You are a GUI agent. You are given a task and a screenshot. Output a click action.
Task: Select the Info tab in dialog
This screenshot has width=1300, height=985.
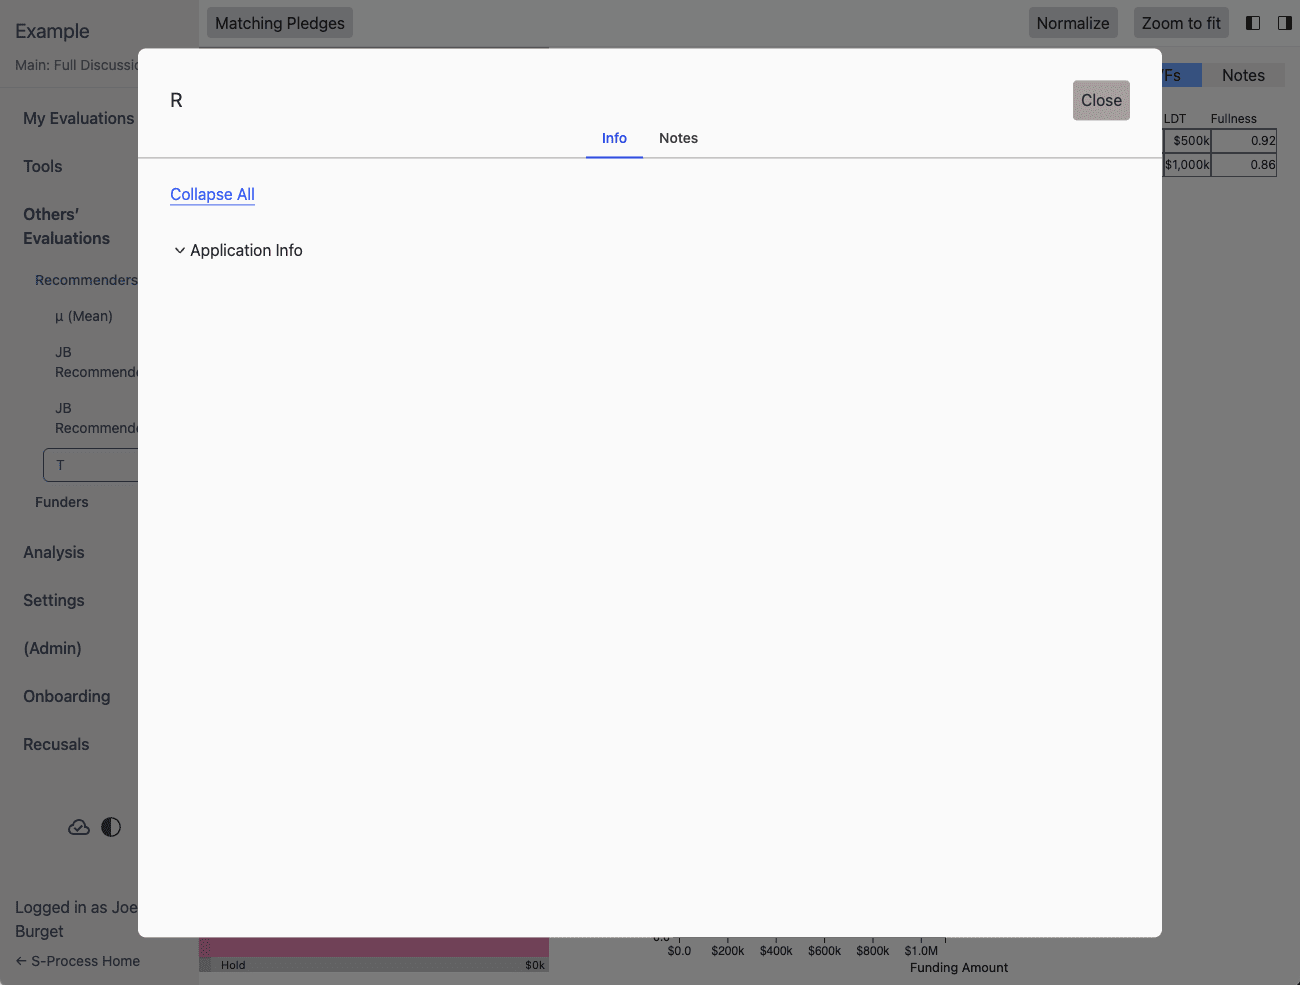pyautogui.click(x=614, y=138)
